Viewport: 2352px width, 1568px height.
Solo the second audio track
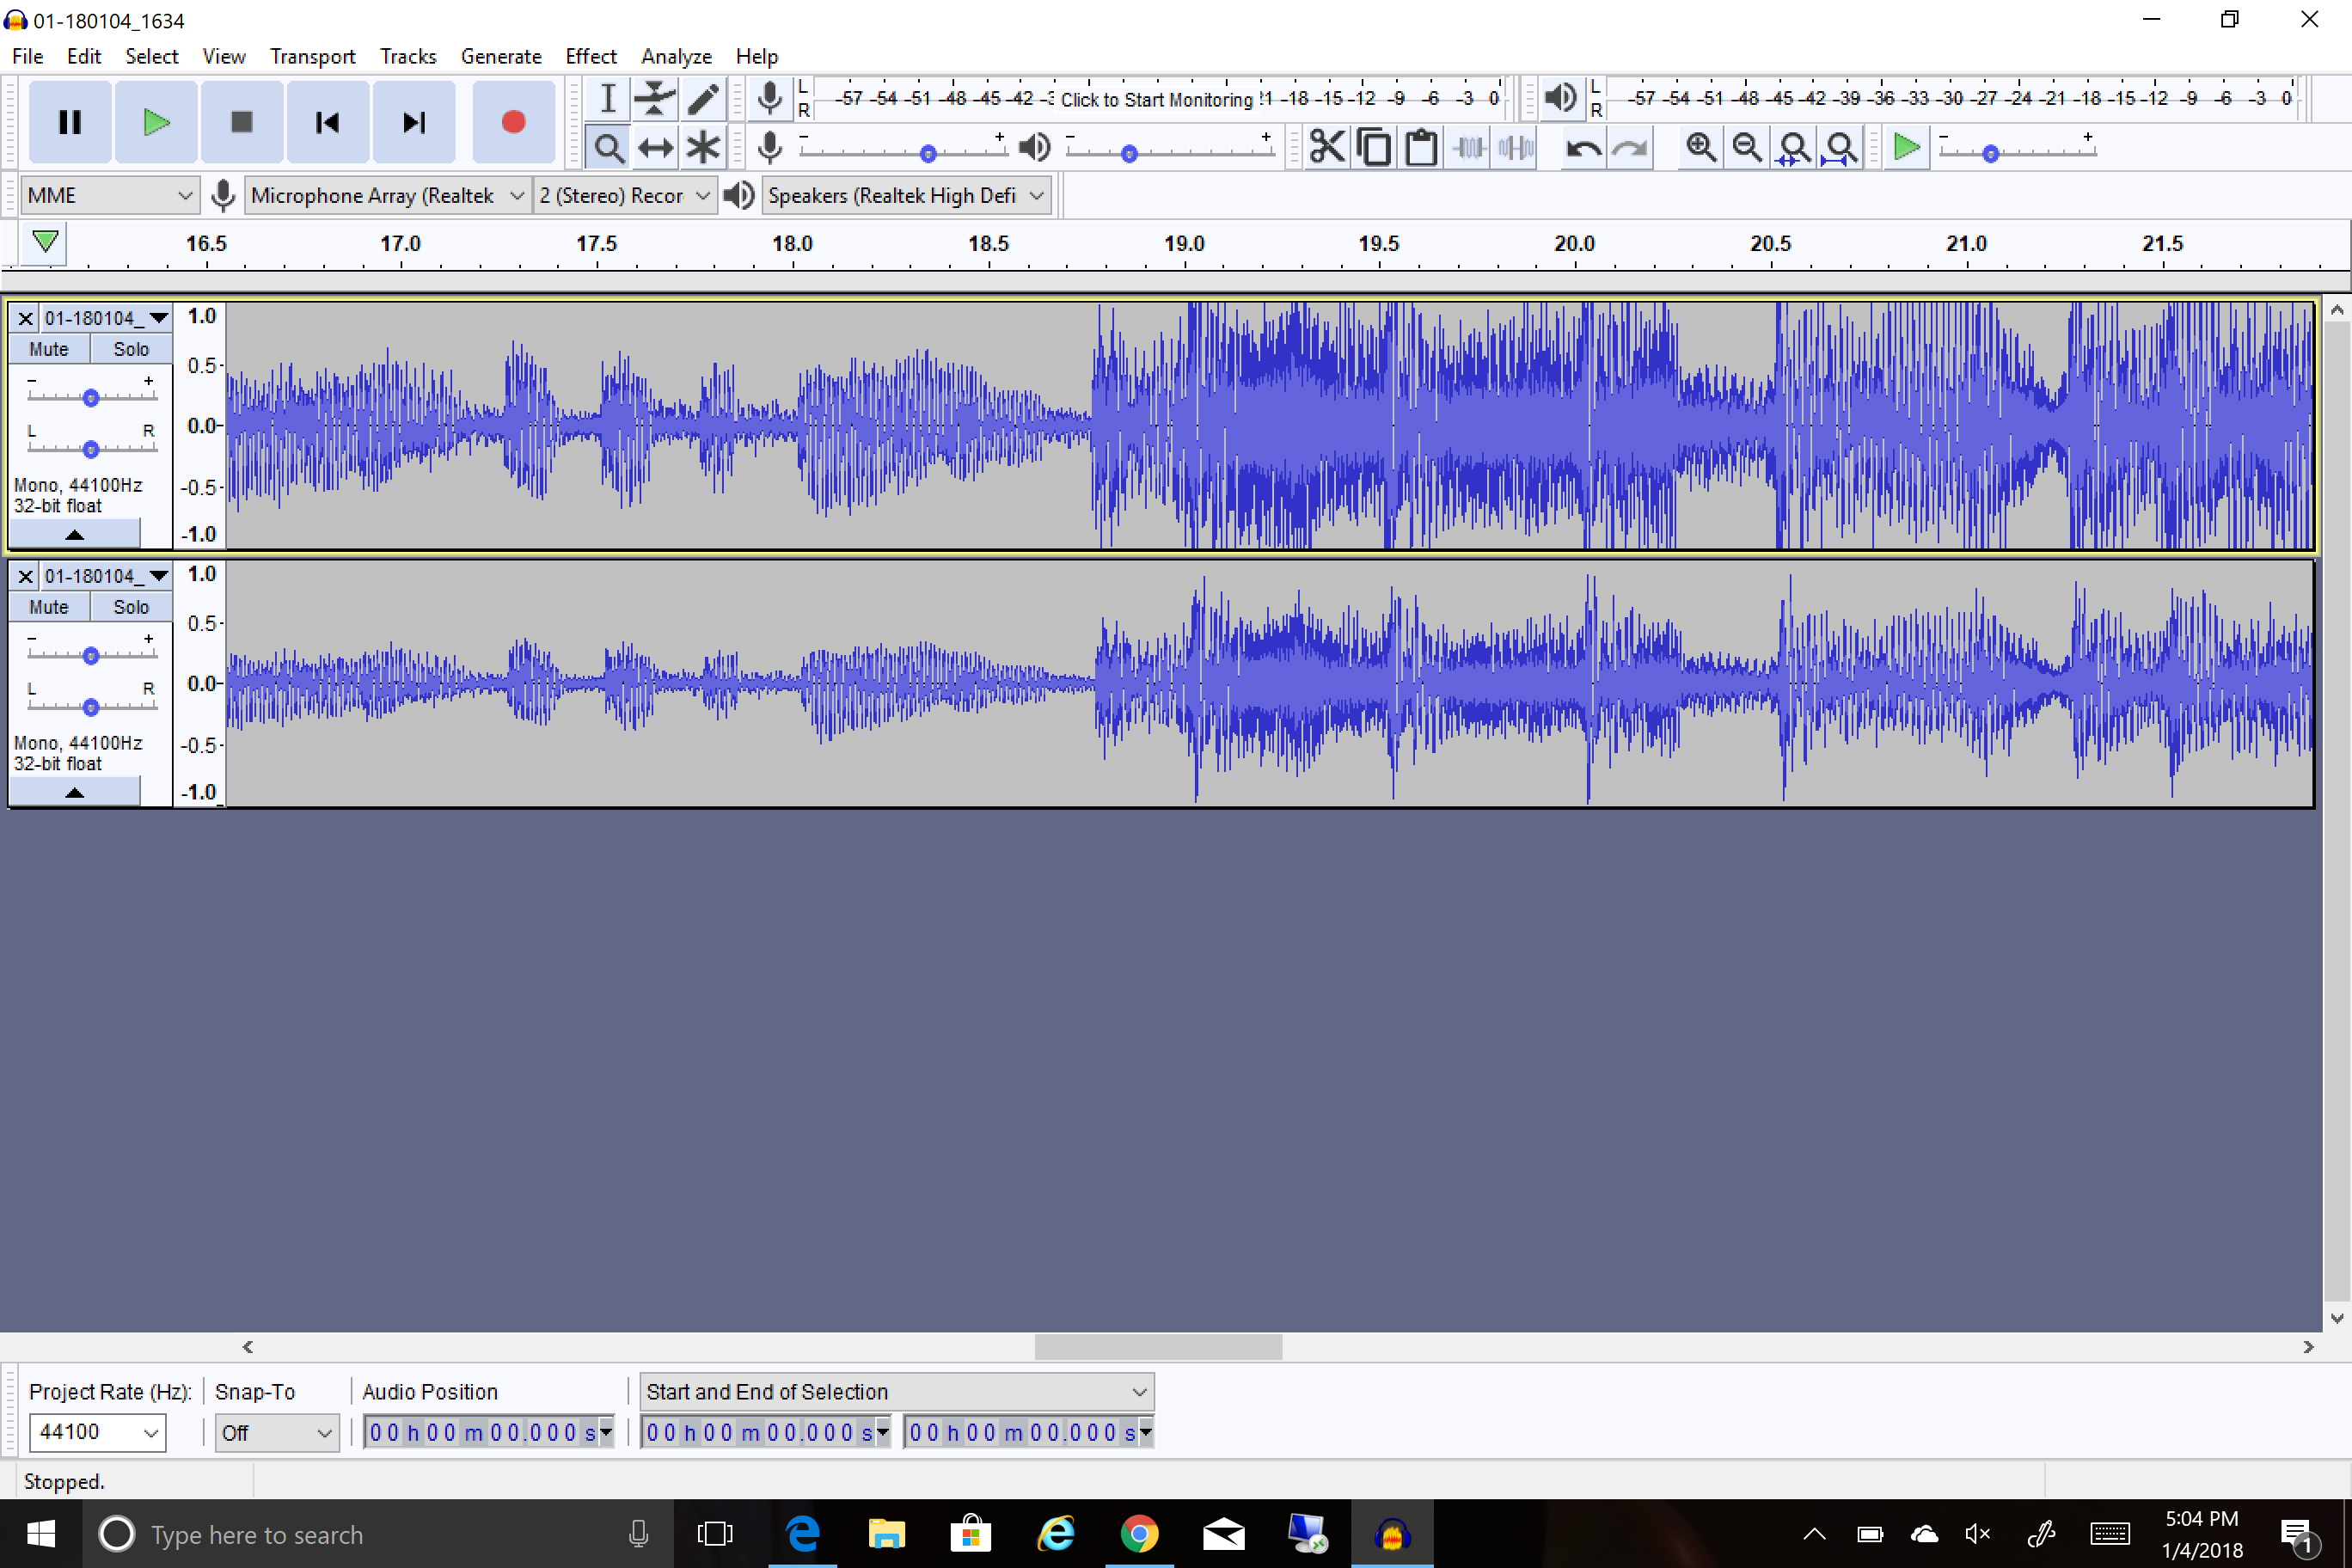coord(131,607)
